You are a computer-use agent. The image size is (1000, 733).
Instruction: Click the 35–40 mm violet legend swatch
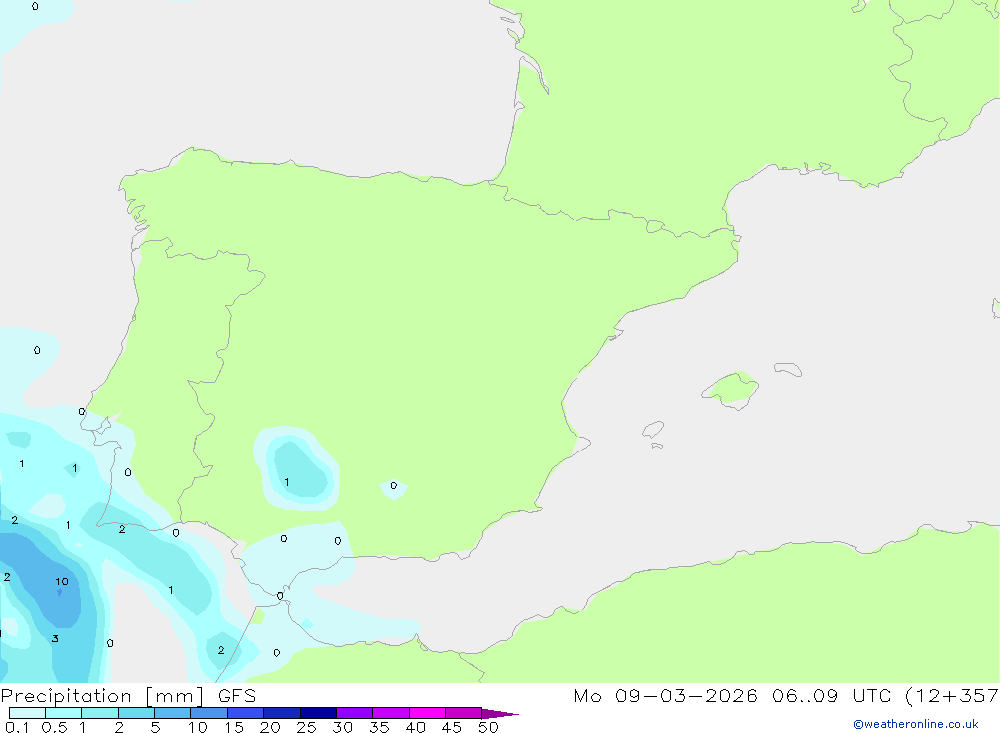[x=391, y=713]
